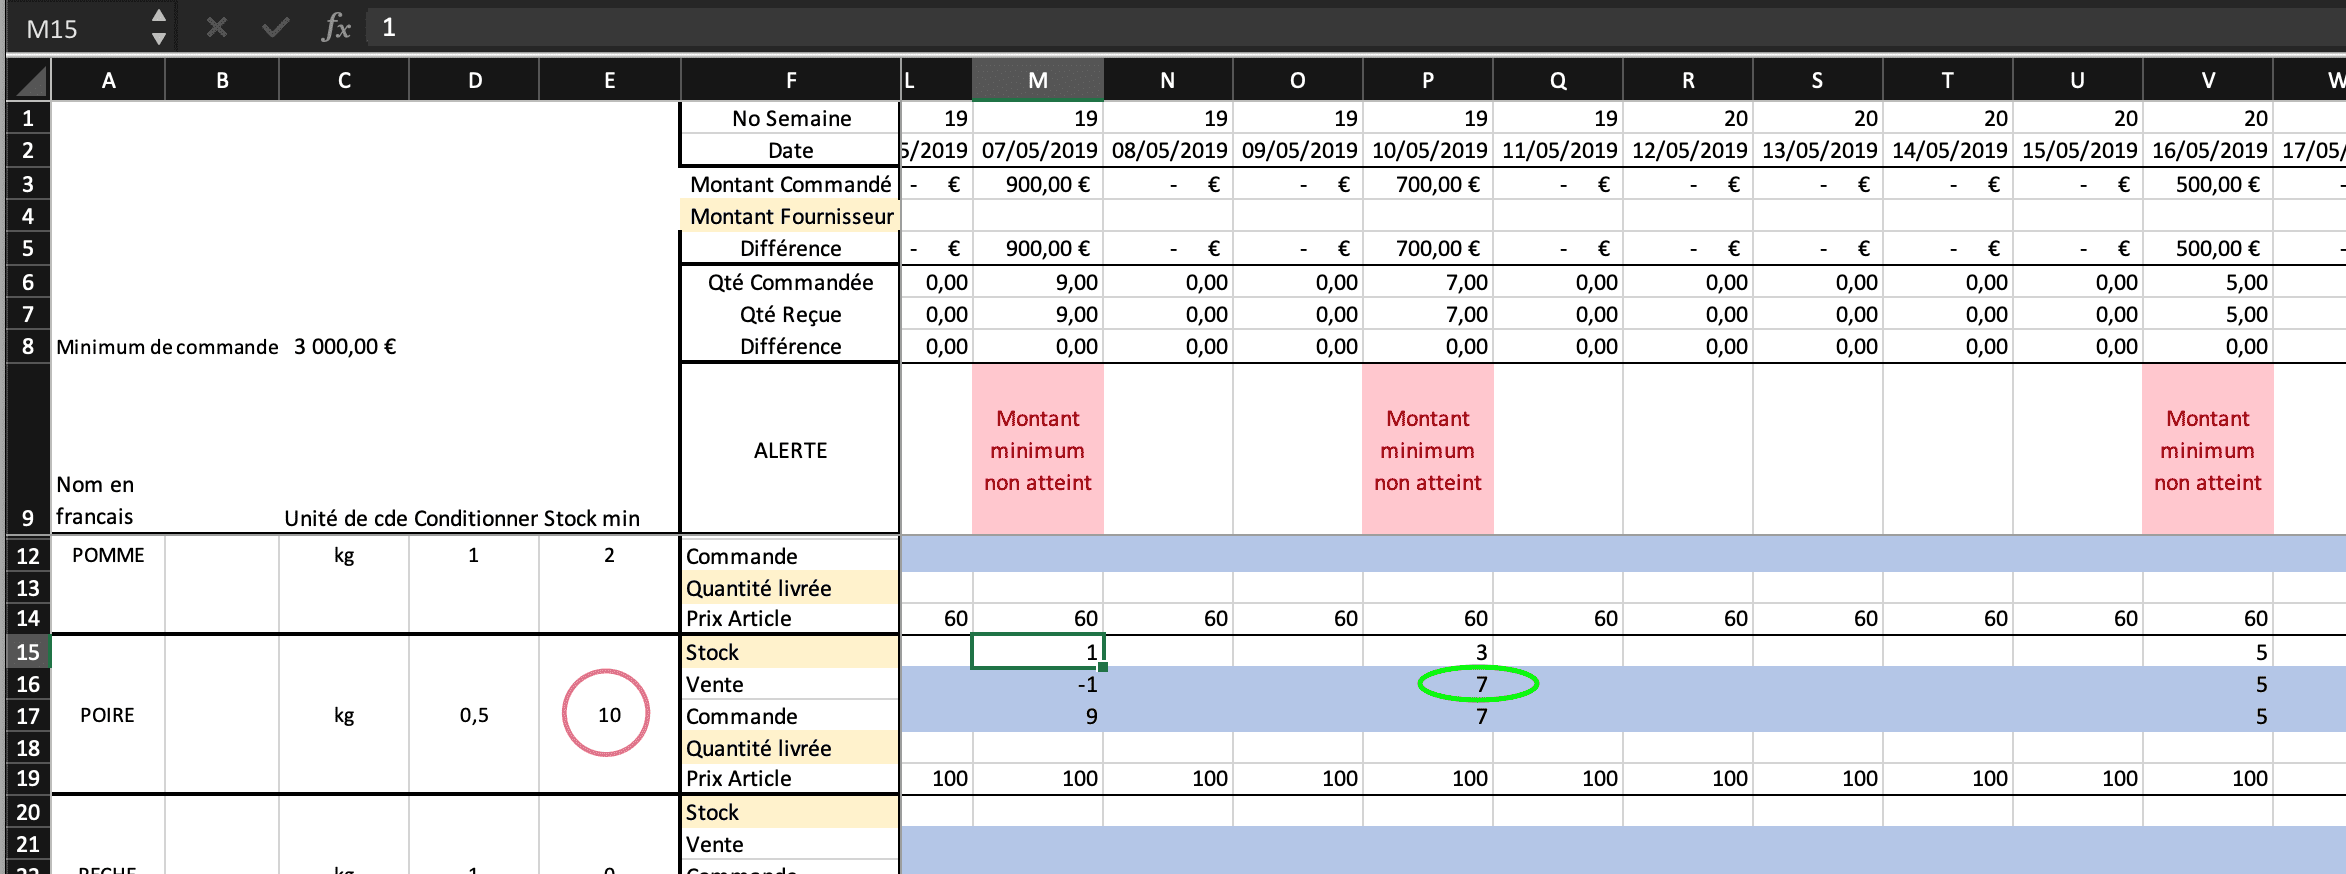This screenshot has height=874, width=2346.
Task: Select the 3 000,00 € minimum order cell
Action: point(345,347)
